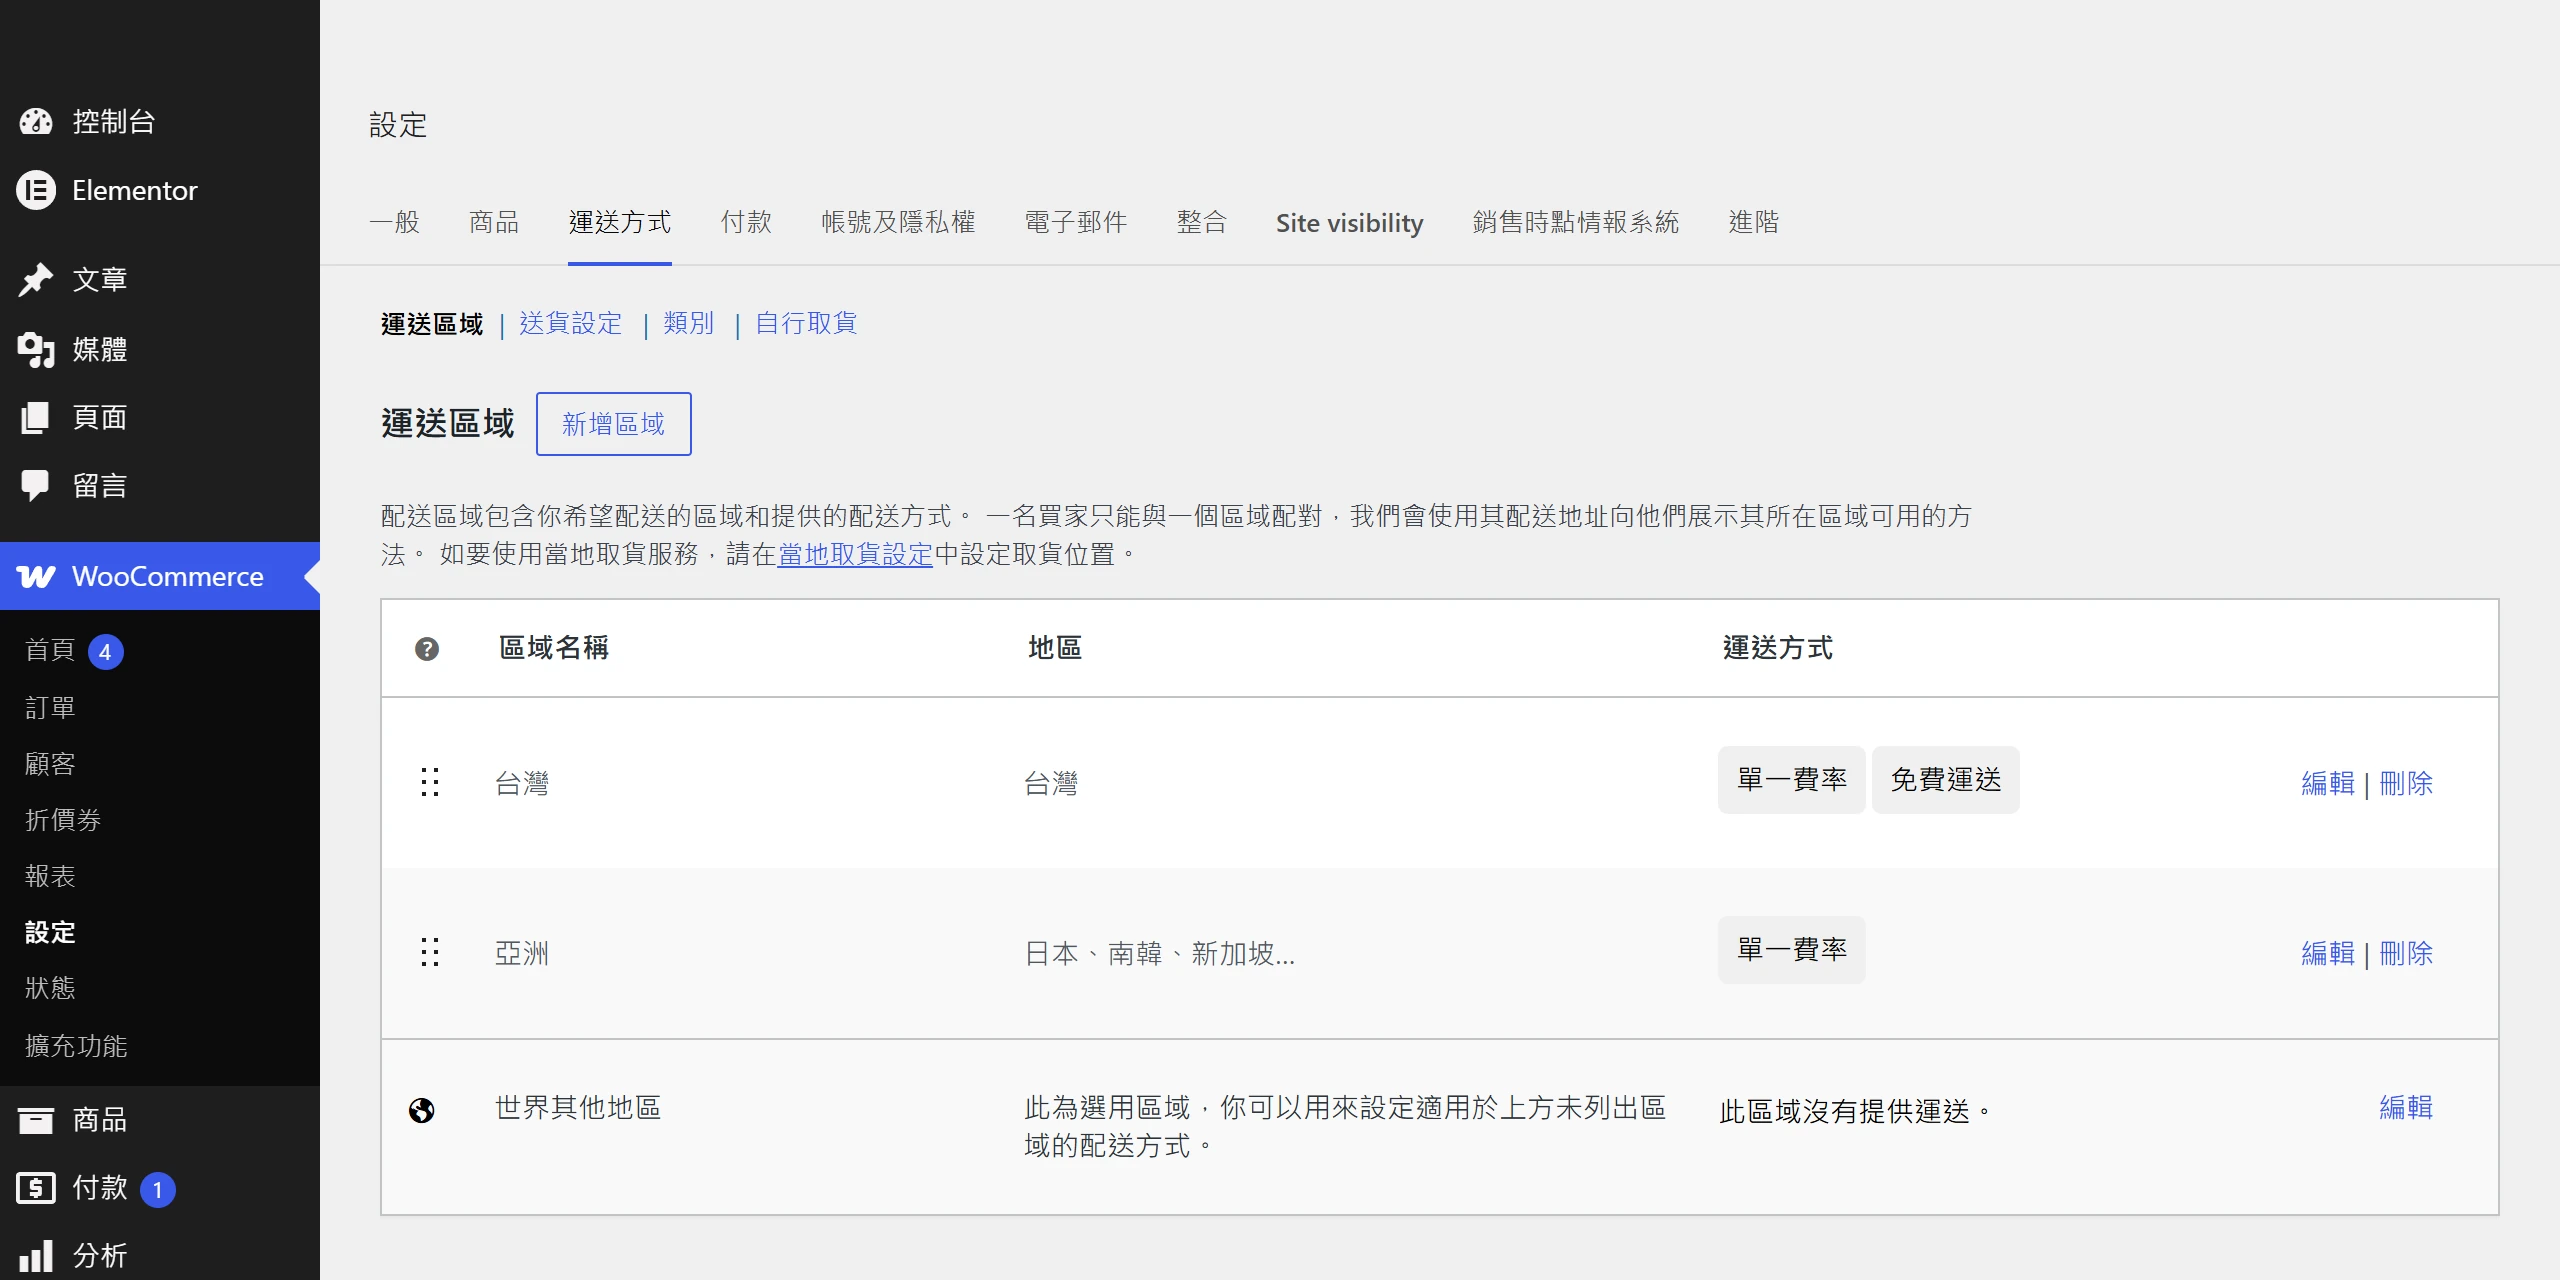
Task: Switch to the 商品 settings tab
Action: point(494,222)
